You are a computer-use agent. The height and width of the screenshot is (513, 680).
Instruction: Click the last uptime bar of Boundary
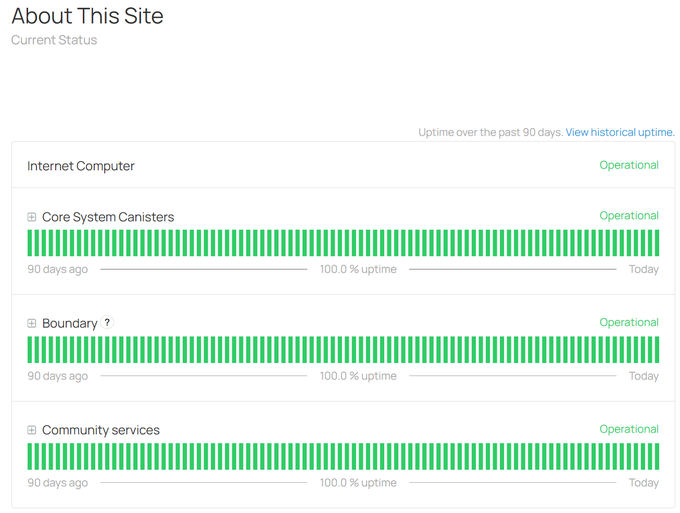[x=657, y=350]
